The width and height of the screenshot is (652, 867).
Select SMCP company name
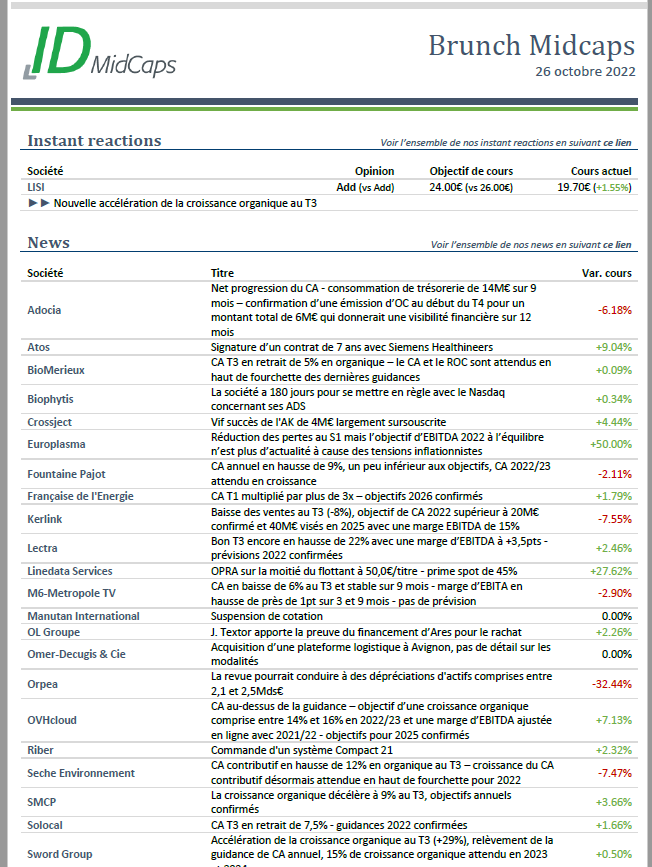[41, 802]
